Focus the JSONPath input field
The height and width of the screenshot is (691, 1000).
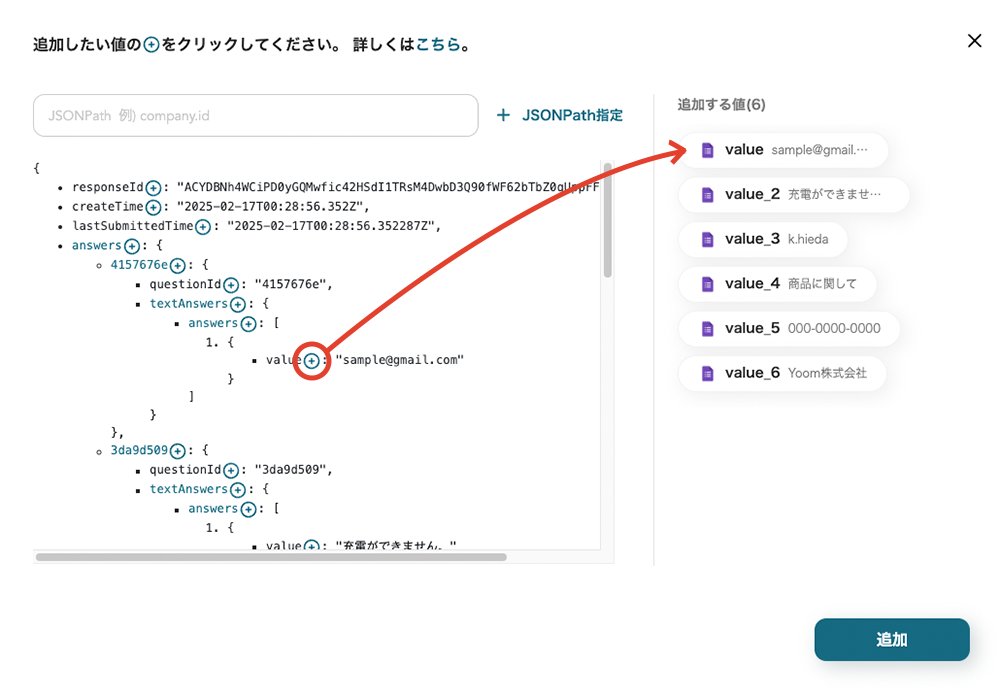pyautogui.click(x=256, y=115)
